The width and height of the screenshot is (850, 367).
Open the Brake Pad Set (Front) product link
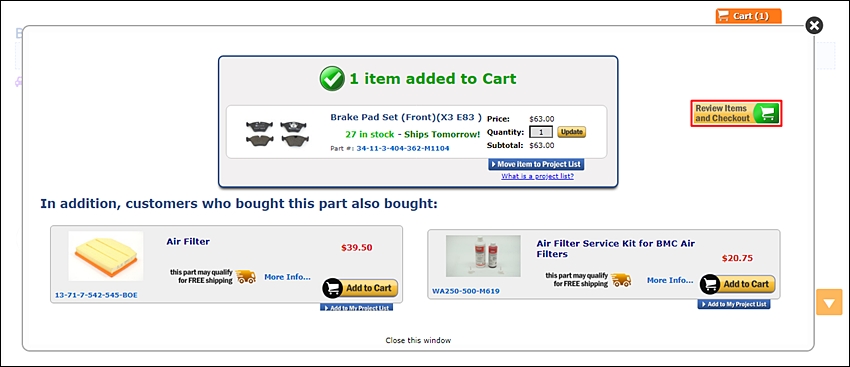point(406,117)
